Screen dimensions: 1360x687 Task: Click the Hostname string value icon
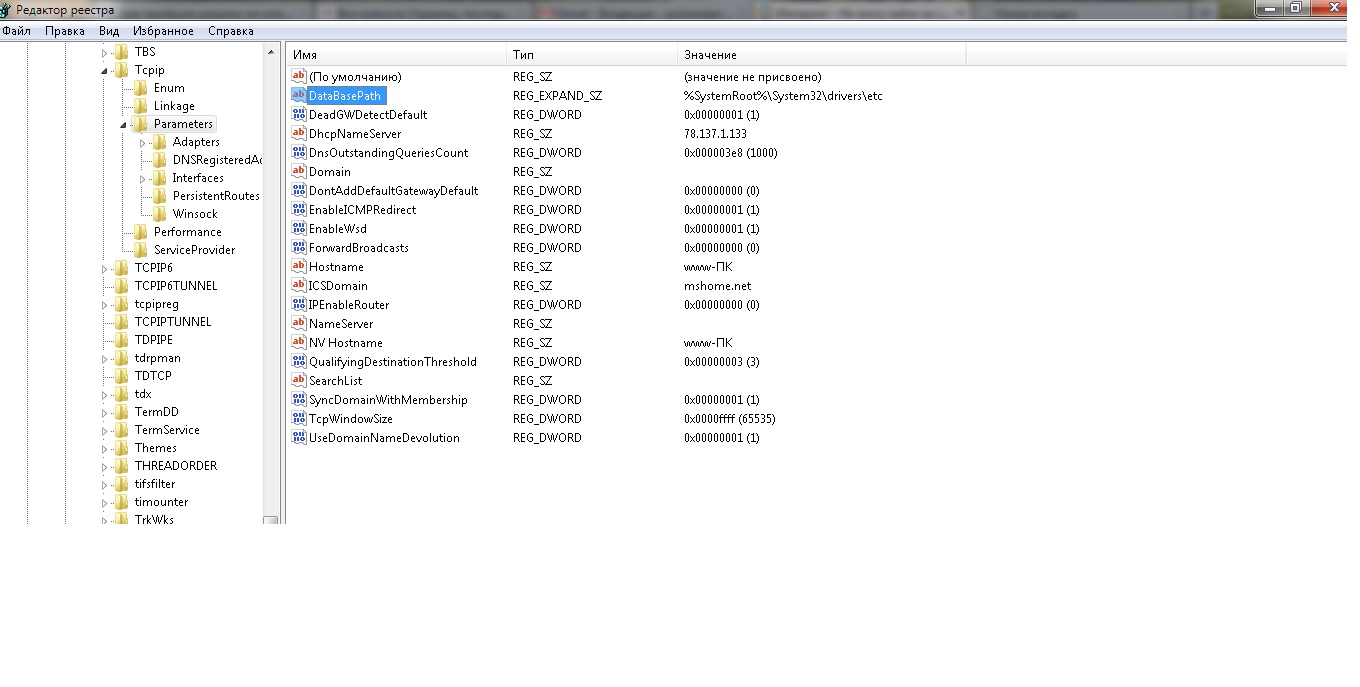tap(298, 266)
